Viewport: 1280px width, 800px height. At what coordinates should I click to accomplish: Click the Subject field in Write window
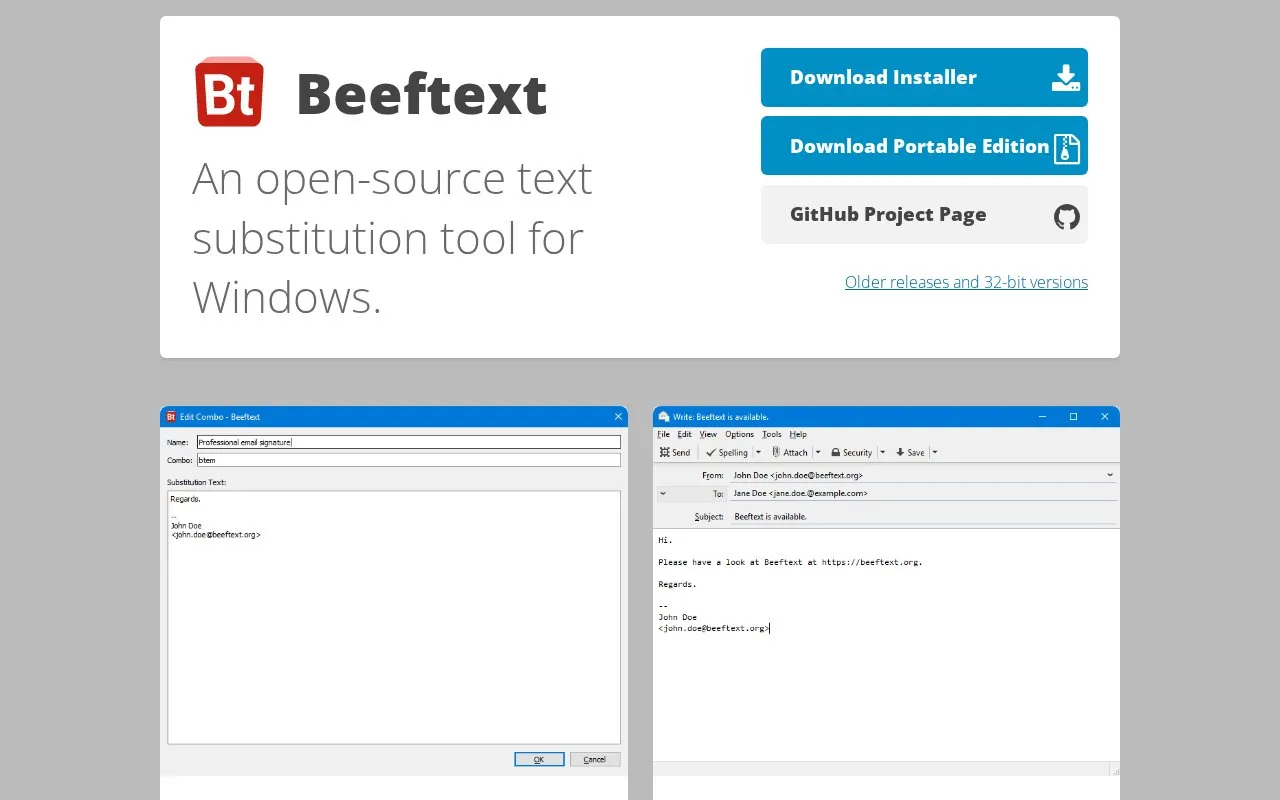click(922, 516)
